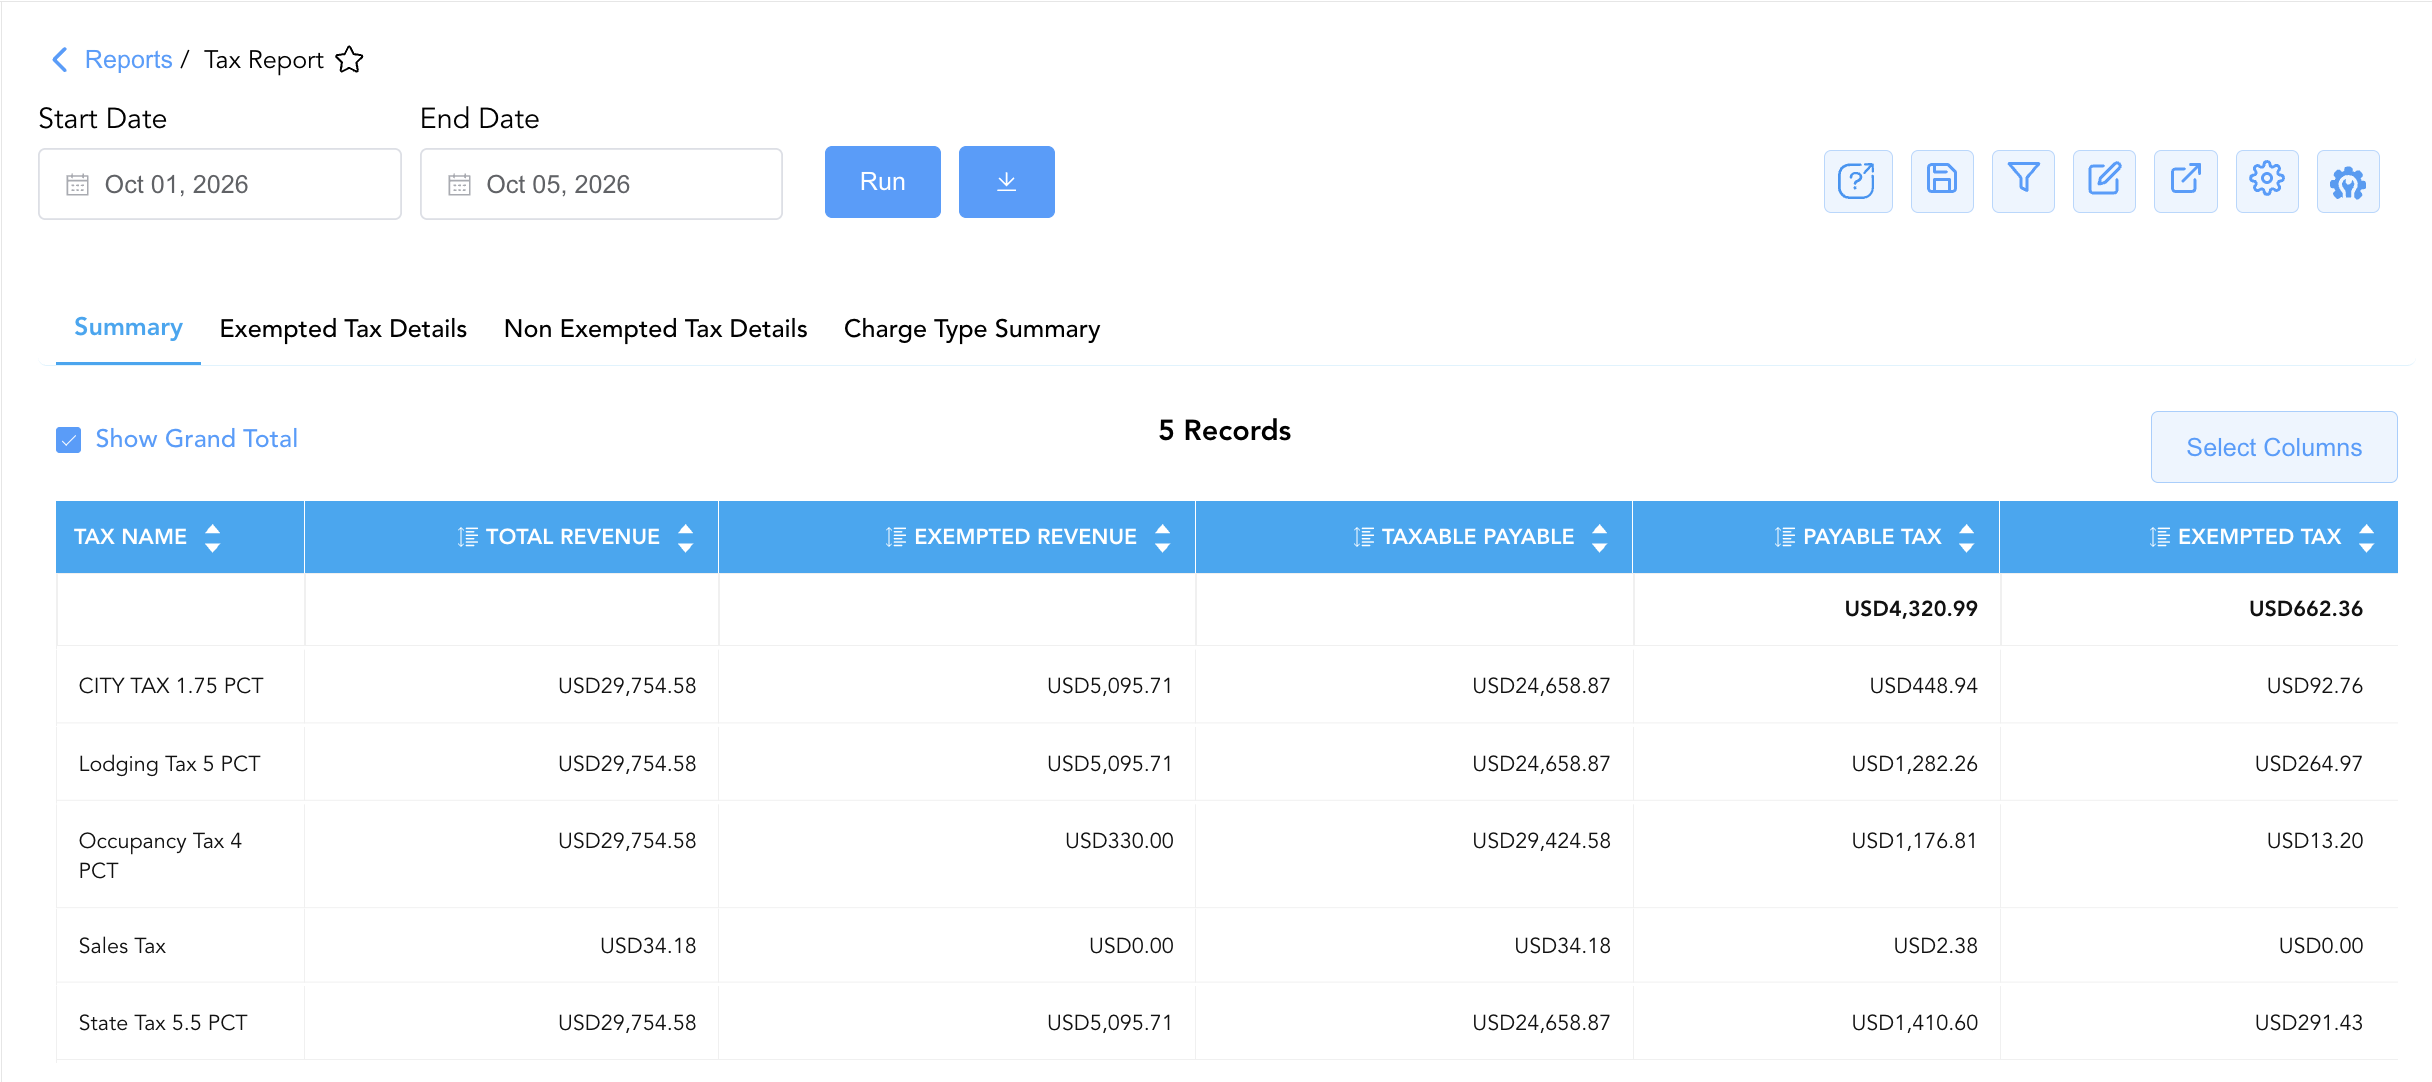Download the report with the arrow button
2432x1082 pixels.
1006,182
